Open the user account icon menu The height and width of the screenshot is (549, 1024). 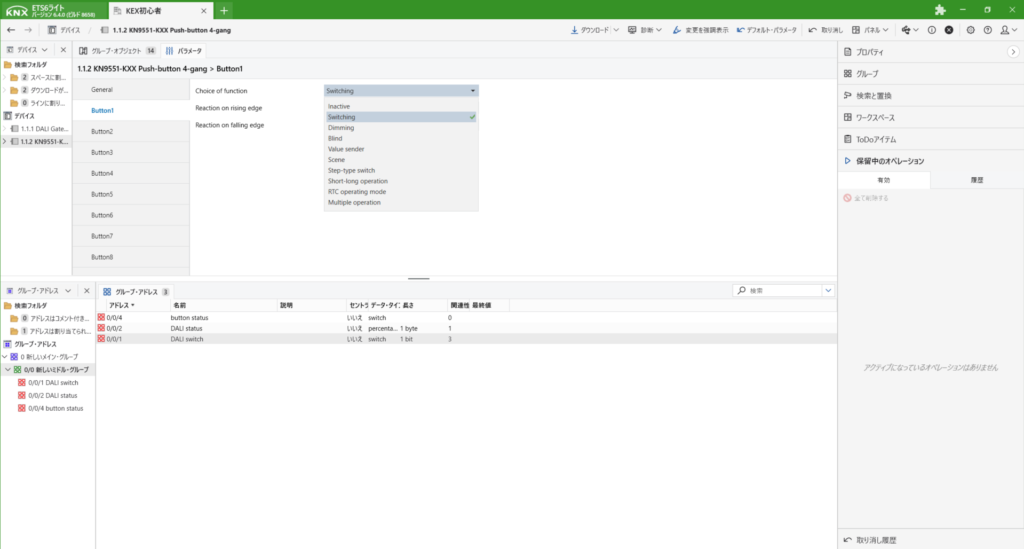[1003, 30]
